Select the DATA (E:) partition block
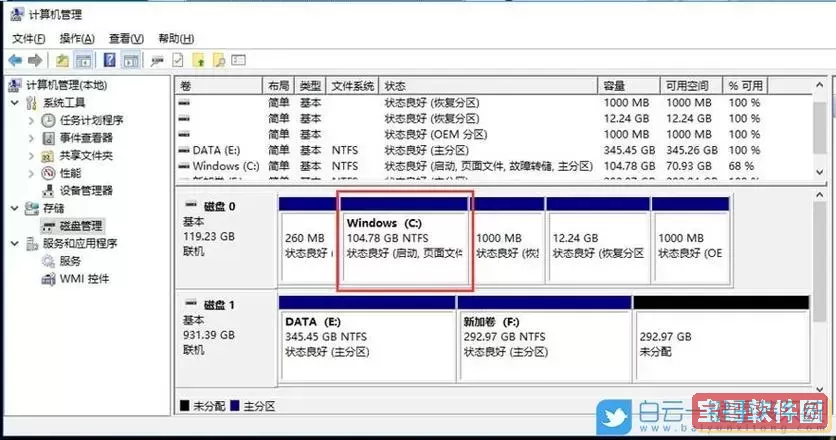Screen dimensions: 836x440 tap(367, 339)
